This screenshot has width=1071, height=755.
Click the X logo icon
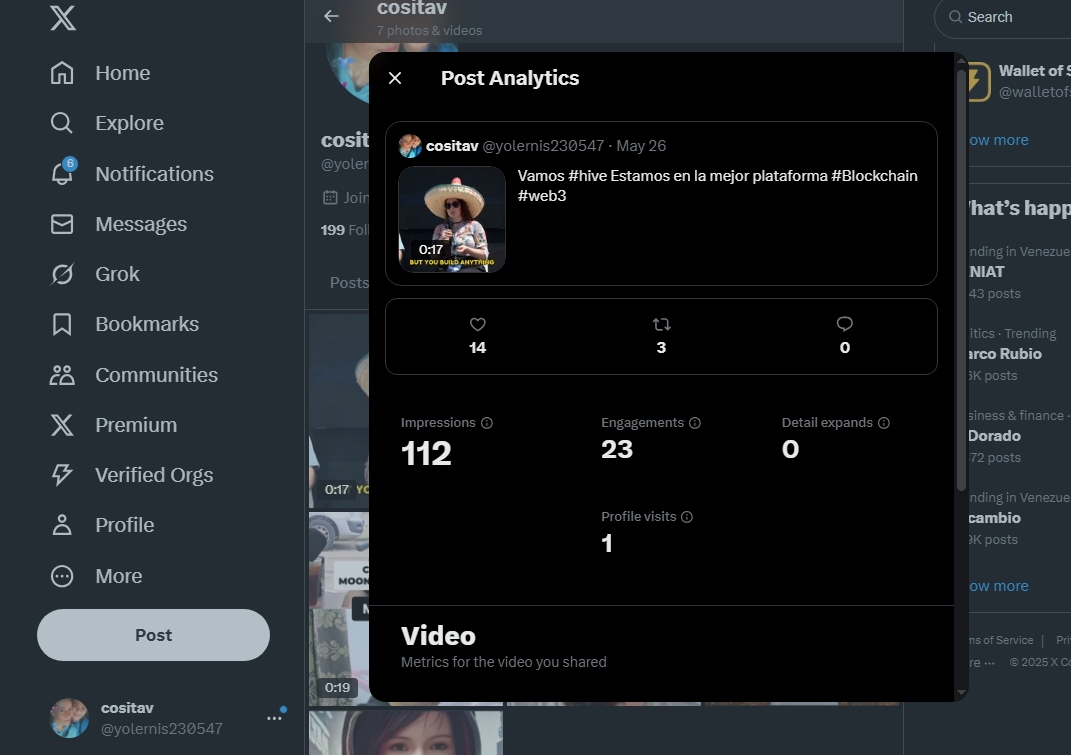[63, 17]
